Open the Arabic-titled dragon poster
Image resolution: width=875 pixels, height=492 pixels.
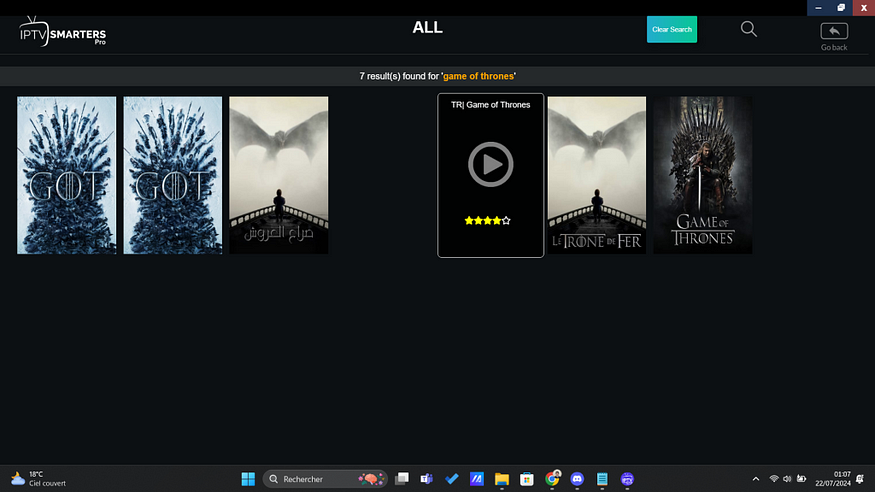pyautogui.click(x=278, y=175)
